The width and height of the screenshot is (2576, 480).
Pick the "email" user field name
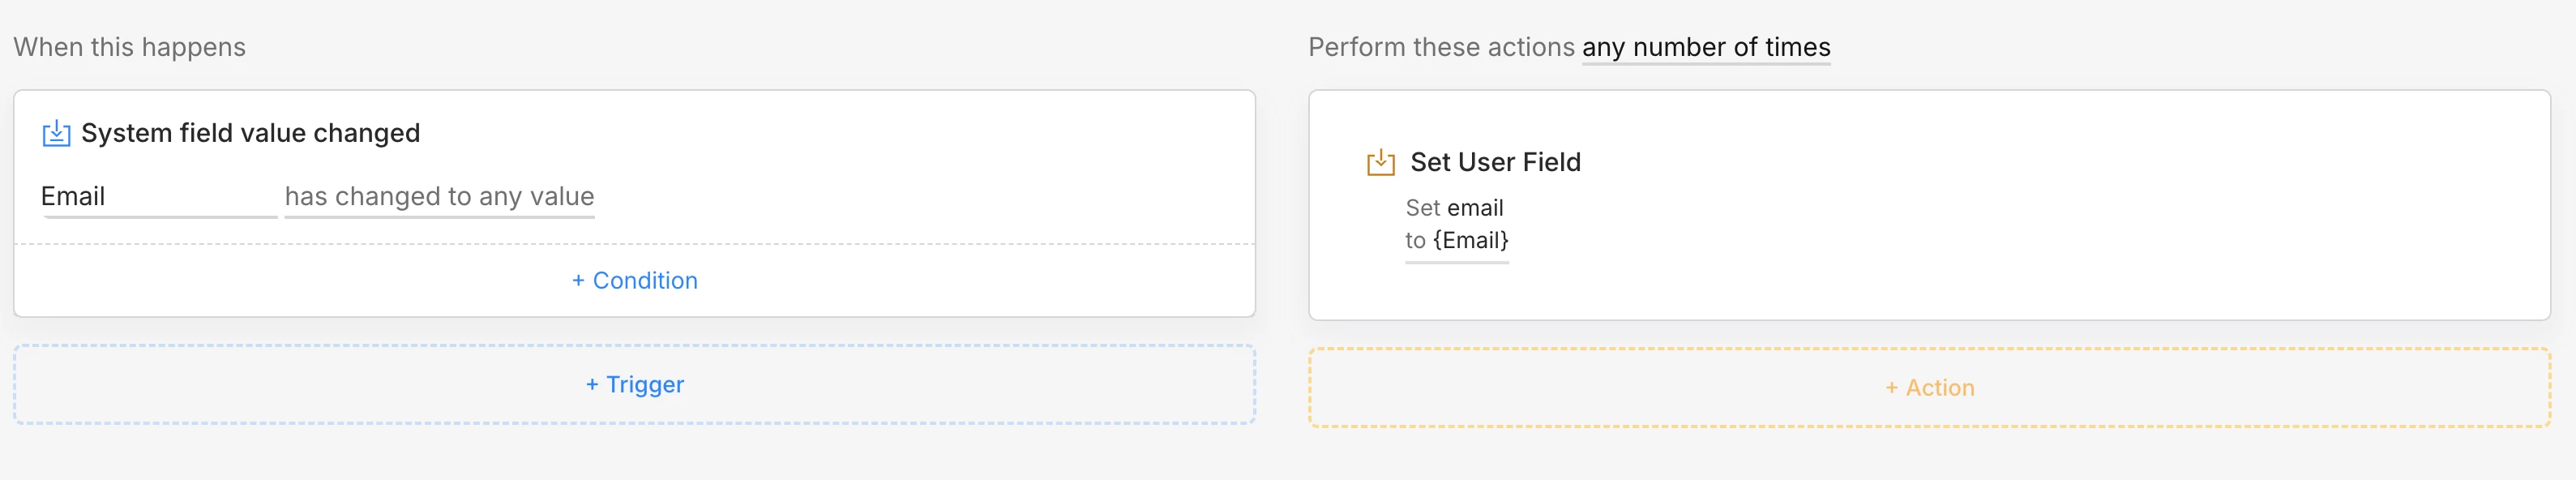click(1475, 208)
